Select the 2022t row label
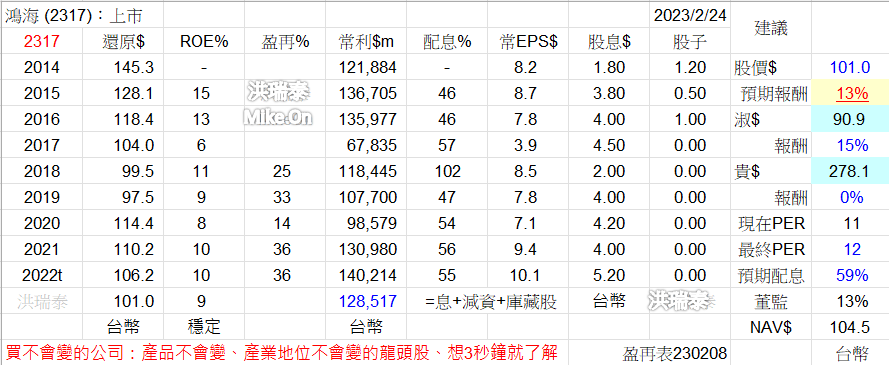 41,275
